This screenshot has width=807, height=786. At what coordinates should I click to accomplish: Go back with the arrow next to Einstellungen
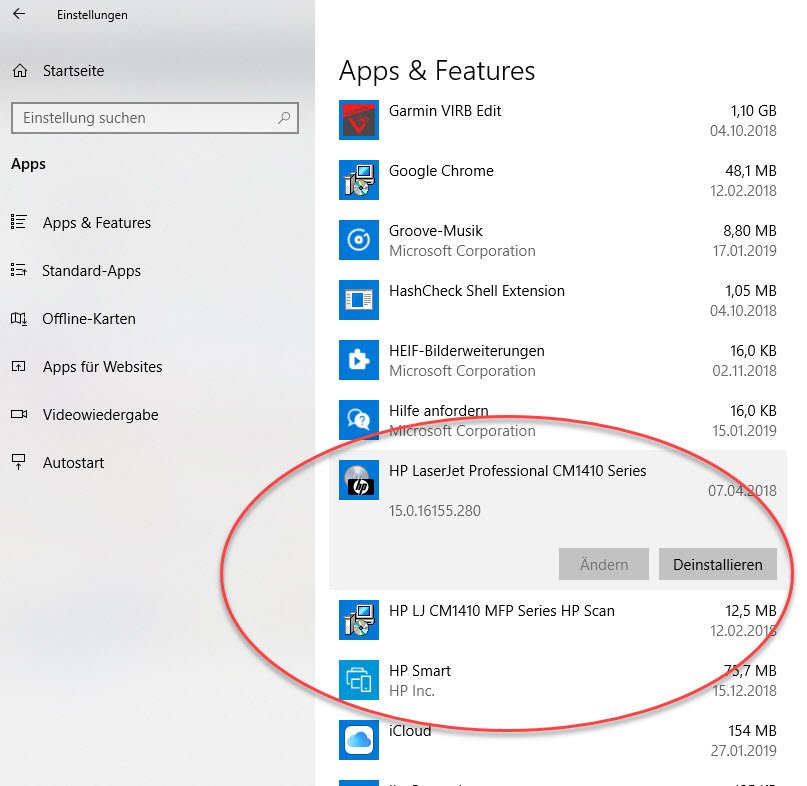click(x=19, y=14)
